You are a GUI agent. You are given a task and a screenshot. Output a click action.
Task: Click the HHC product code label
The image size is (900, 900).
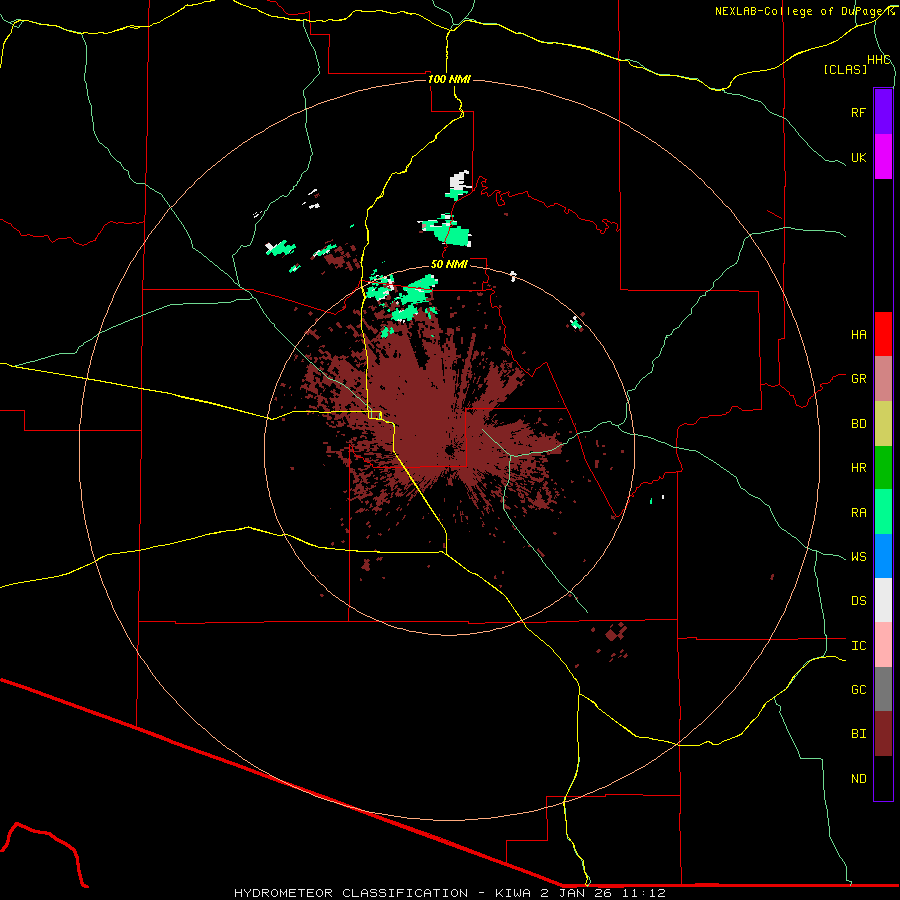(878, 60)
